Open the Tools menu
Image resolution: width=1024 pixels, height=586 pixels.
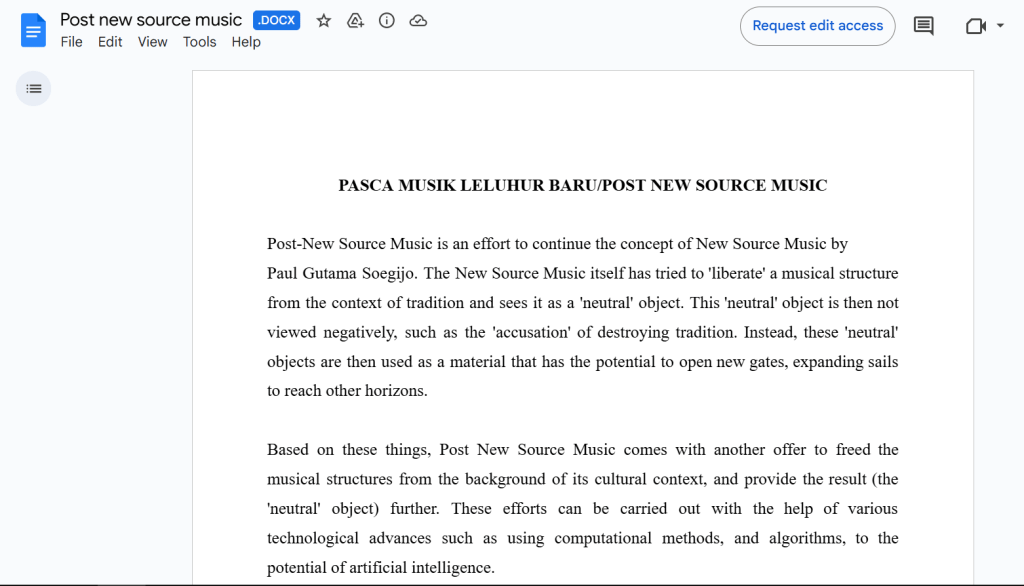(199, 42)
